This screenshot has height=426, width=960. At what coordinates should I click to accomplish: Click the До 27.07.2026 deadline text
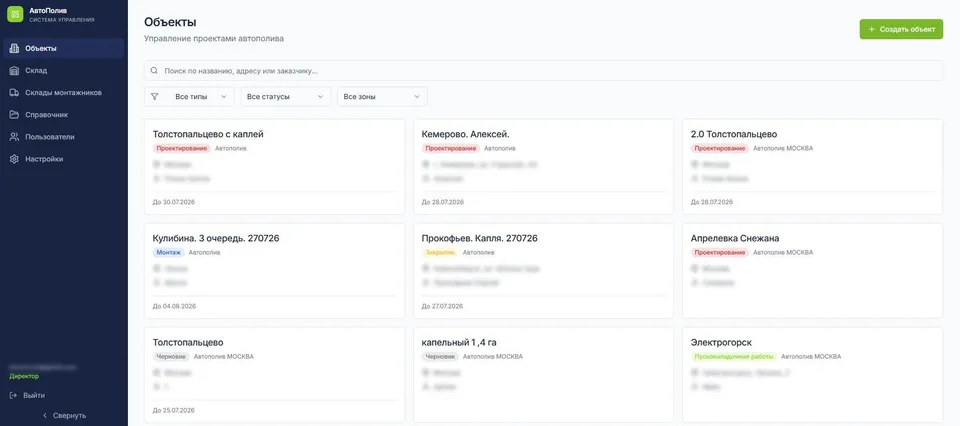443,305
